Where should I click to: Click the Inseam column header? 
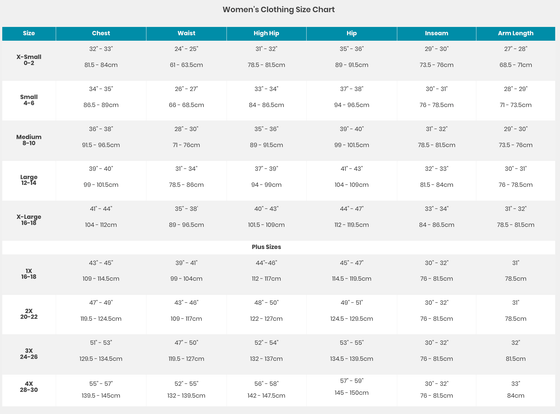click(x=436, y=33)
